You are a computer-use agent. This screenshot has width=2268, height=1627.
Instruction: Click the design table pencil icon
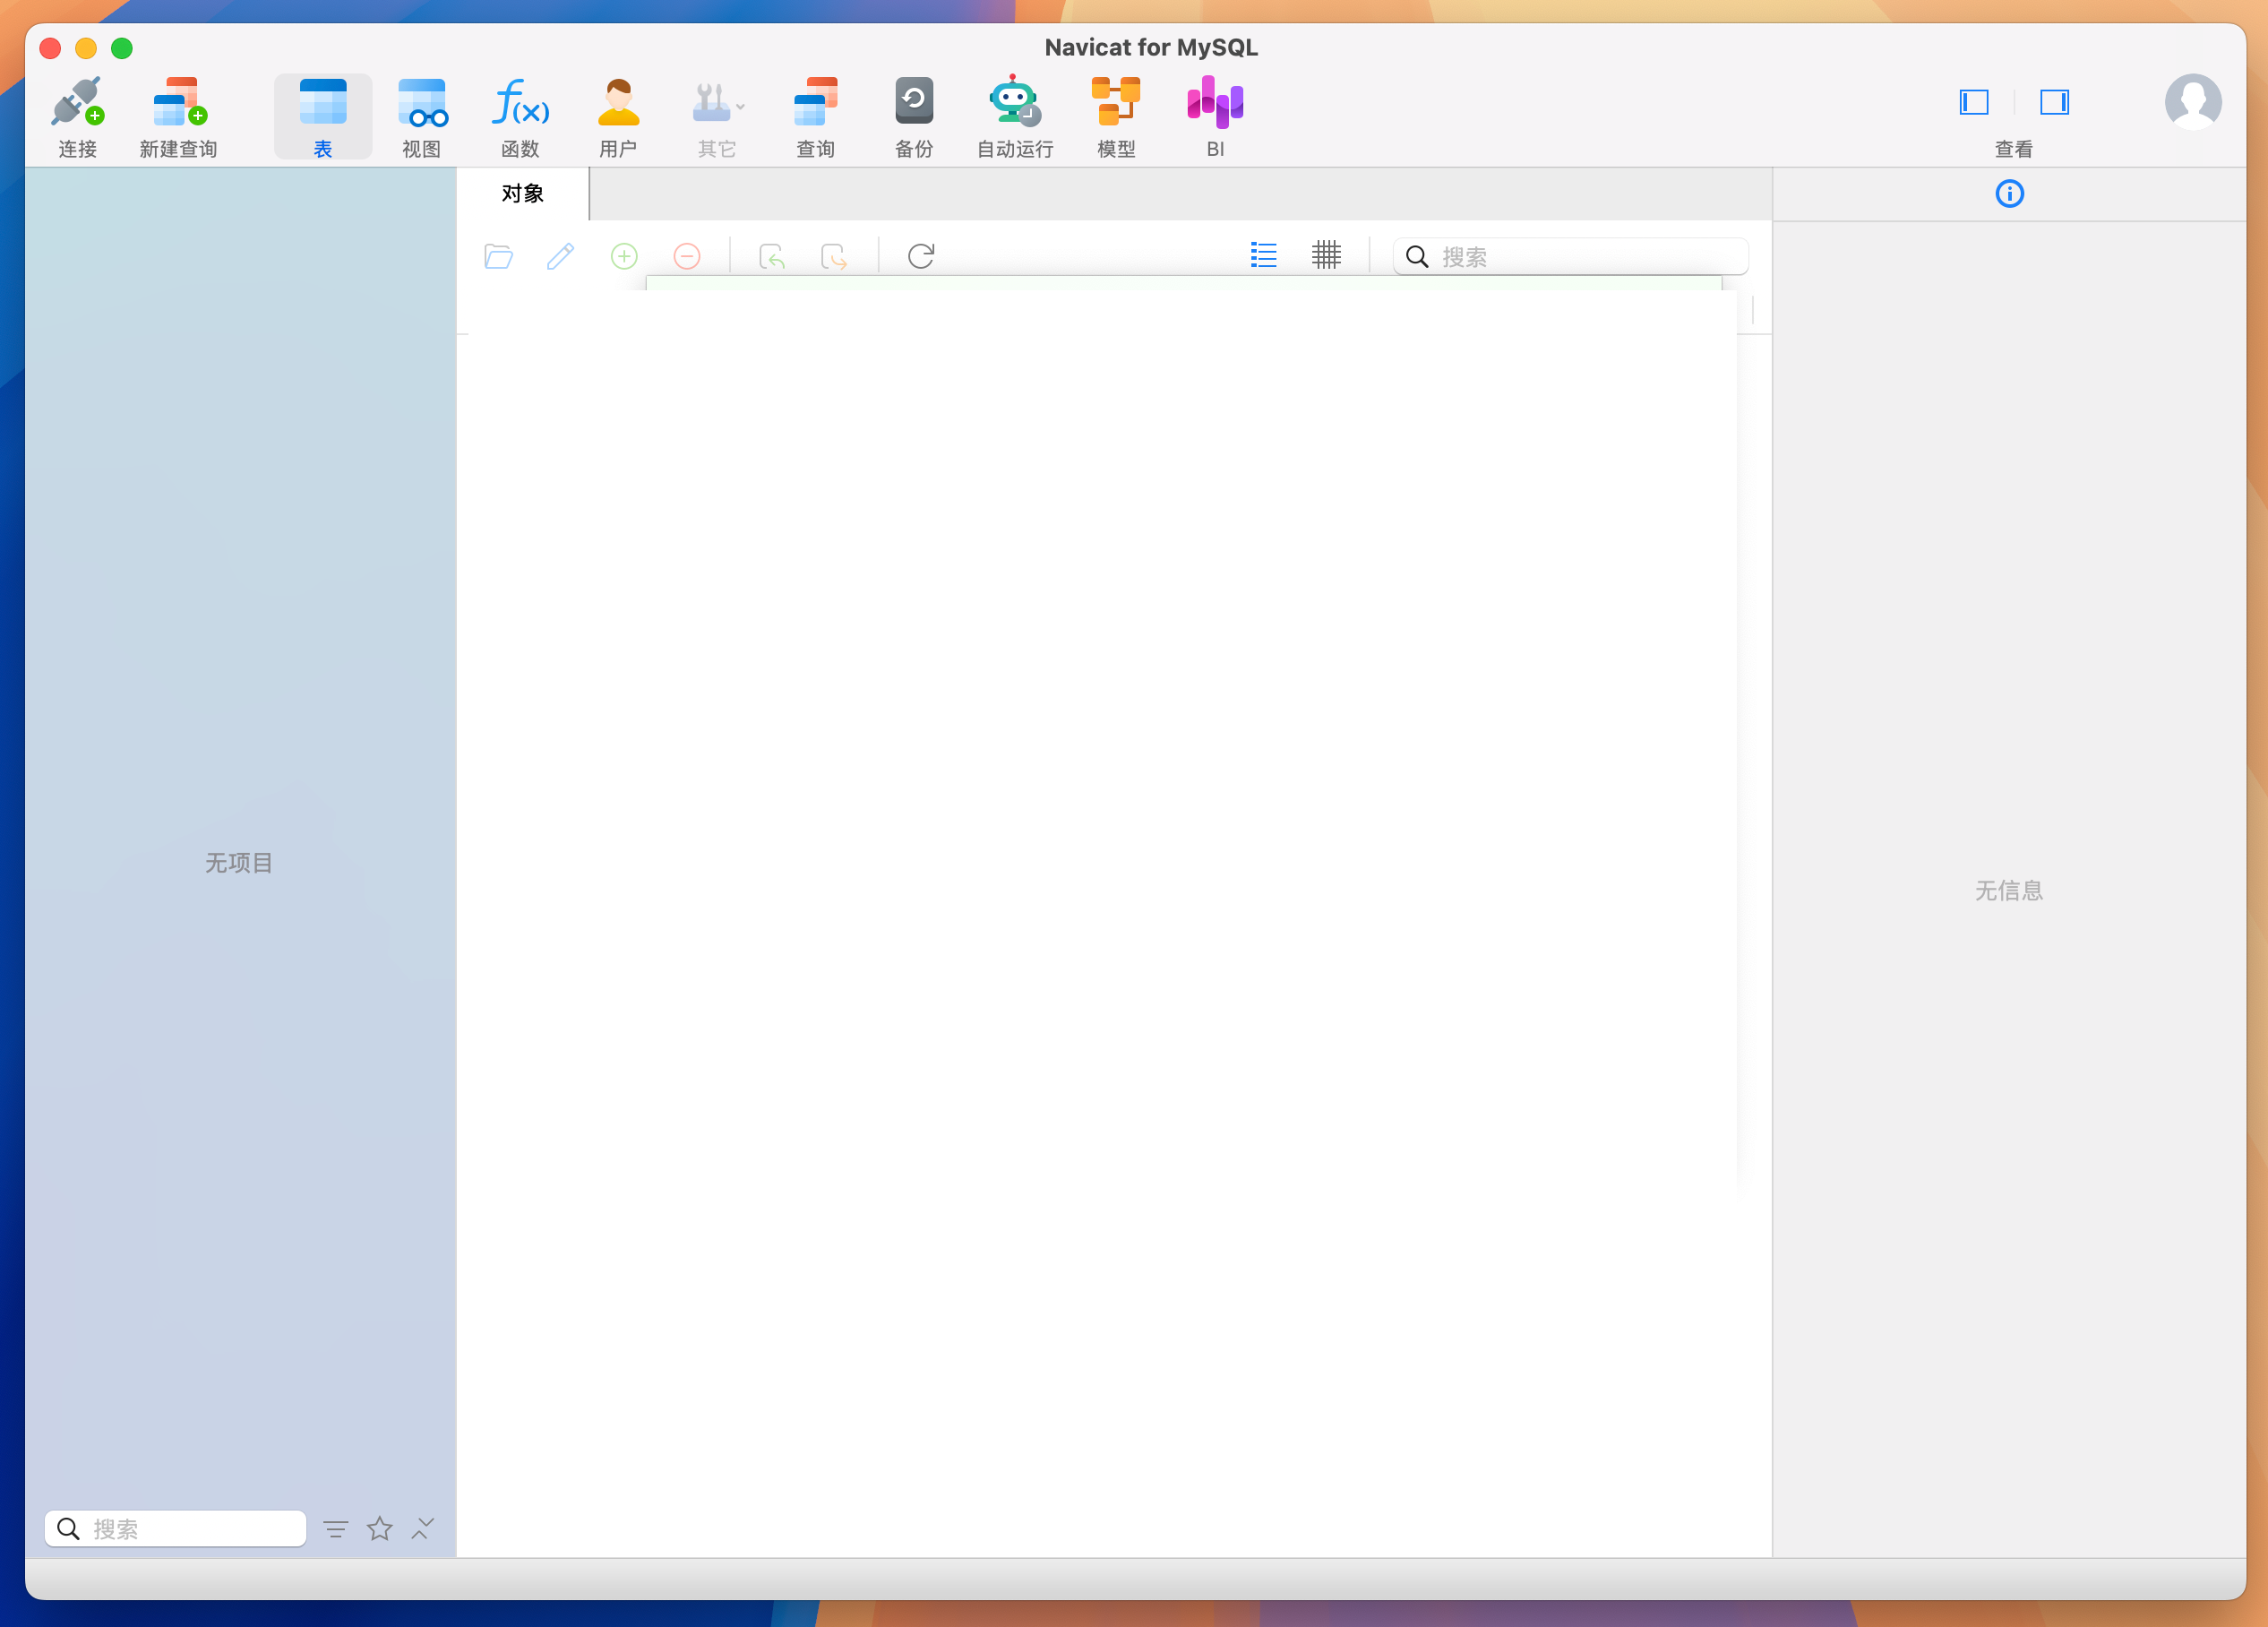(x=561, y=256)
